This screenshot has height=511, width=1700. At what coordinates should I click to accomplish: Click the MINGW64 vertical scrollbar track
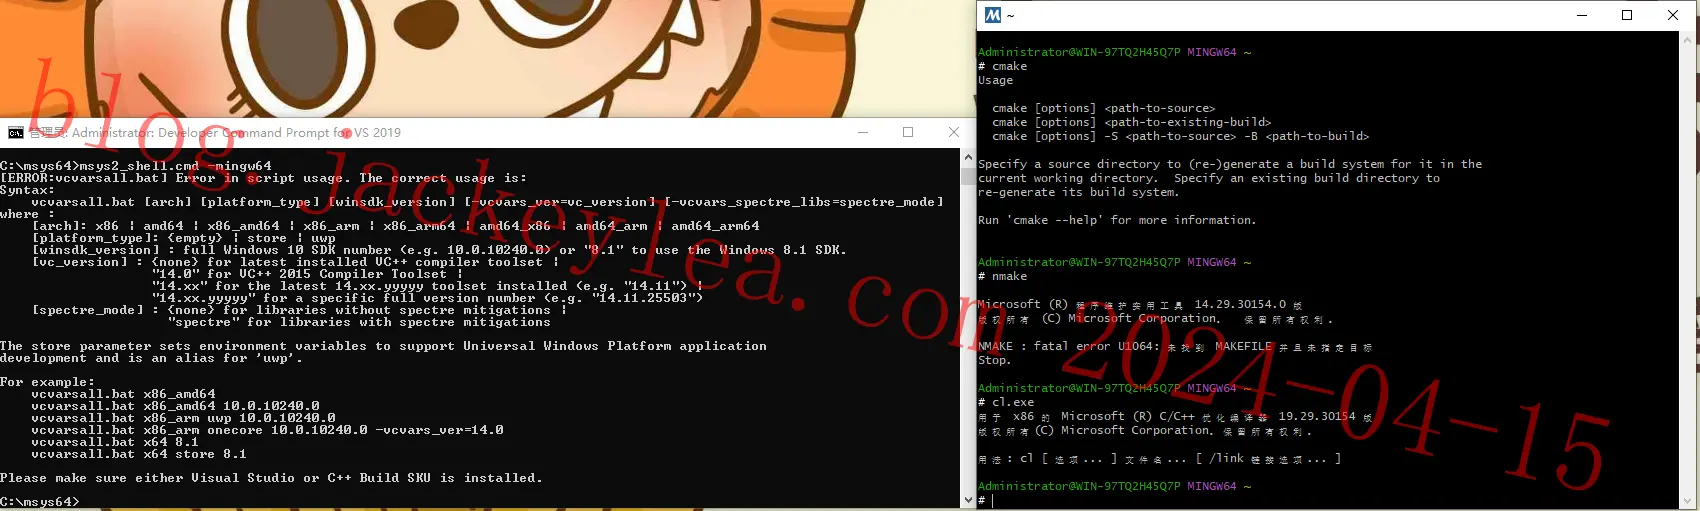tap(1688, 270)
